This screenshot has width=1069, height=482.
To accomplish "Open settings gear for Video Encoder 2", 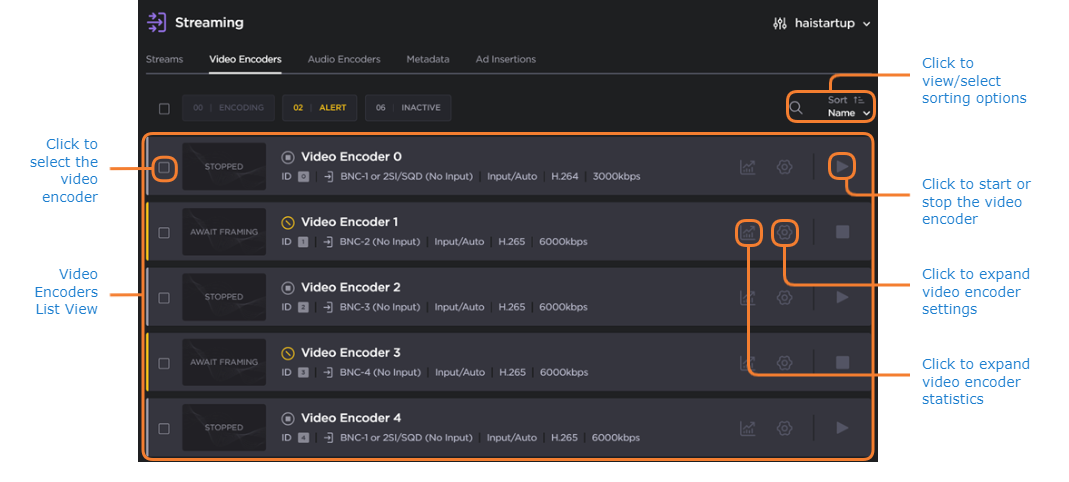I will click(x=785, y=298).
